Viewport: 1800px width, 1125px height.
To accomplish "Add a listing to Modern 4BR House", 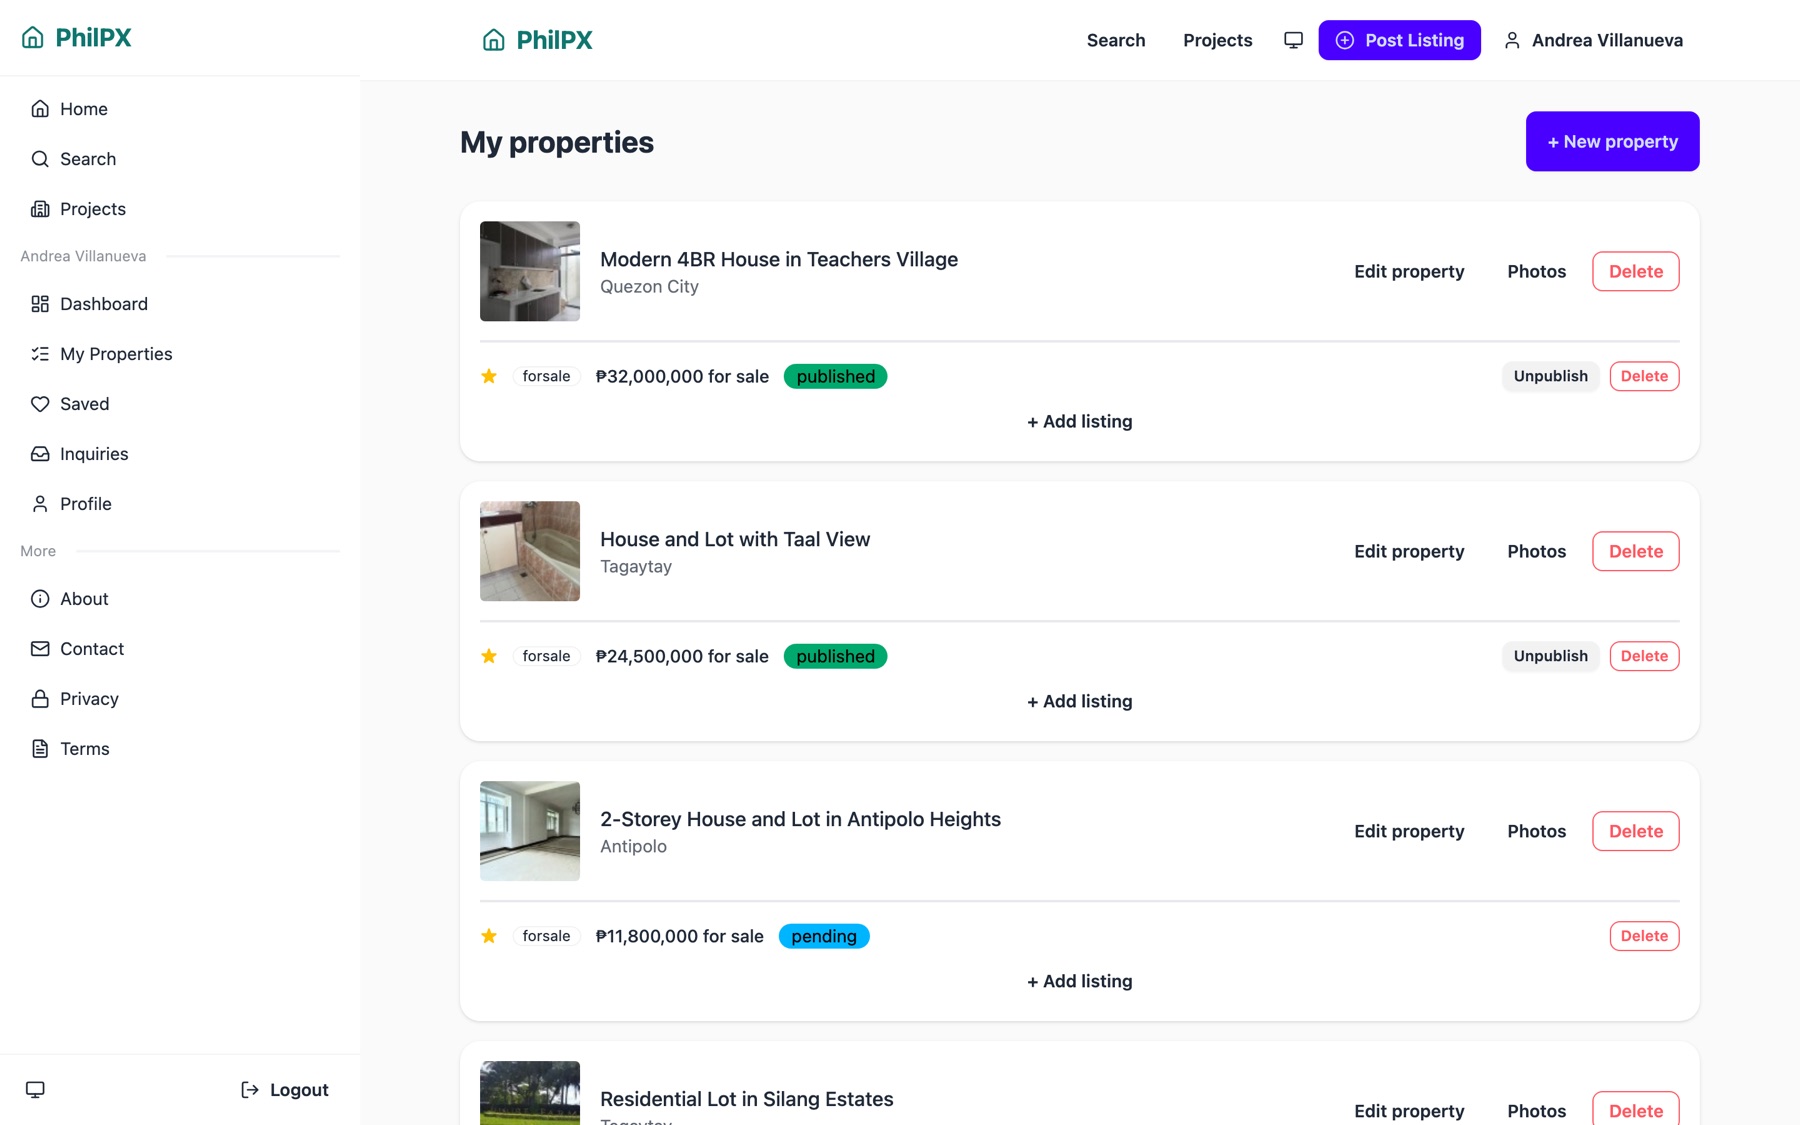I will [x=1080, y=421].
